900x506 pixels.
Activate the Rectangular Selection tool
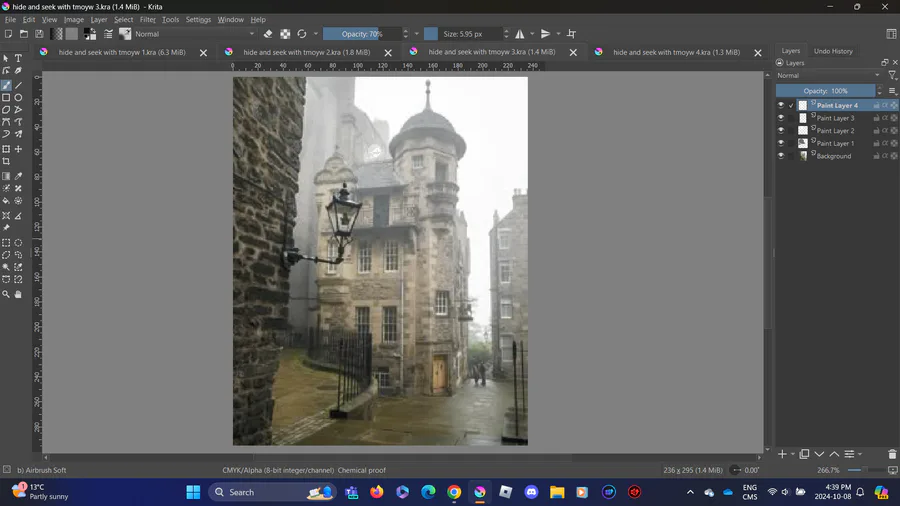click(x=6, y=243)
